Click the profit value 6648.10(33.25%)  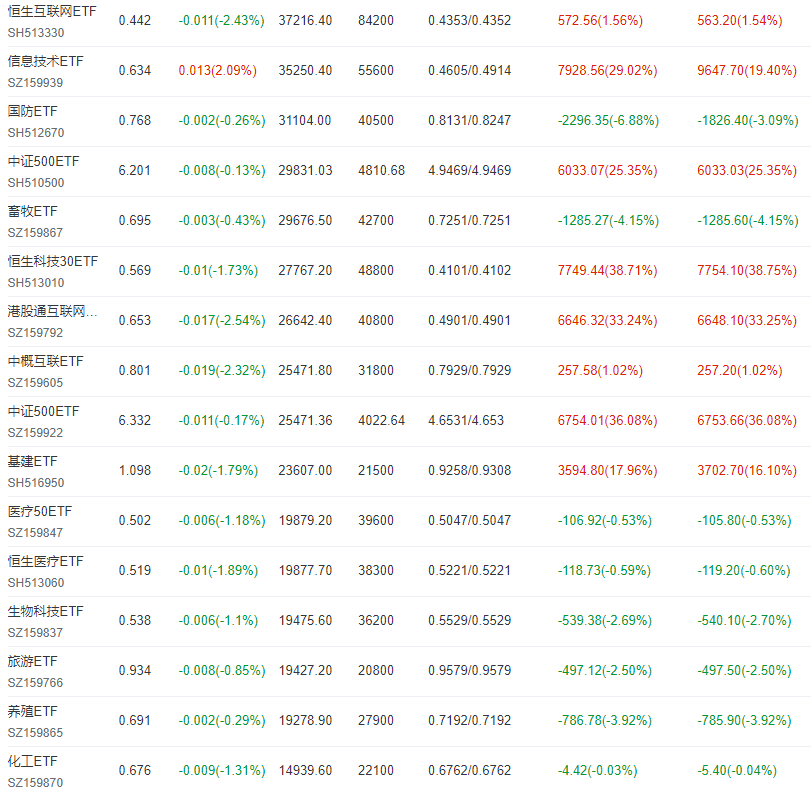pos(747,321)
